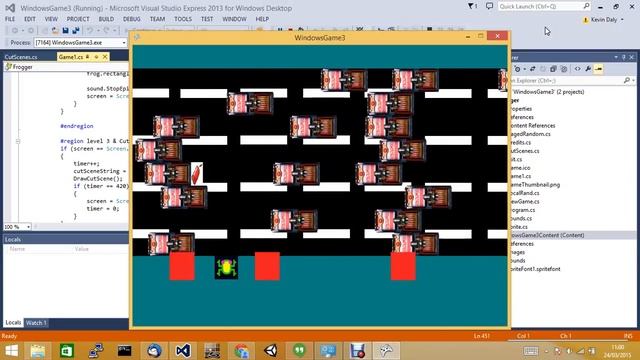Select the solution 'WindowsGame3' (2 projects) row
Screen dimensions: 640x360
[548, 92]
